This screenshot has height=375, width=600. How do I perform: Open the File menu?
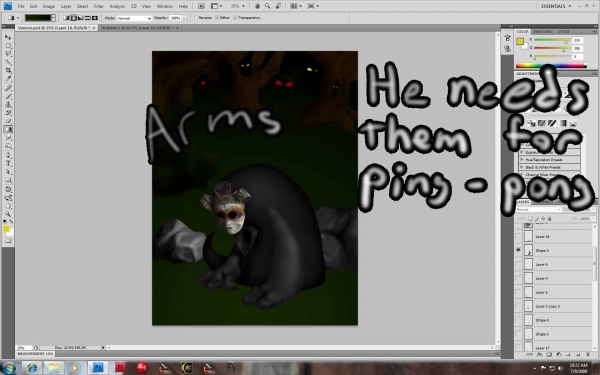tap(21, 6)
